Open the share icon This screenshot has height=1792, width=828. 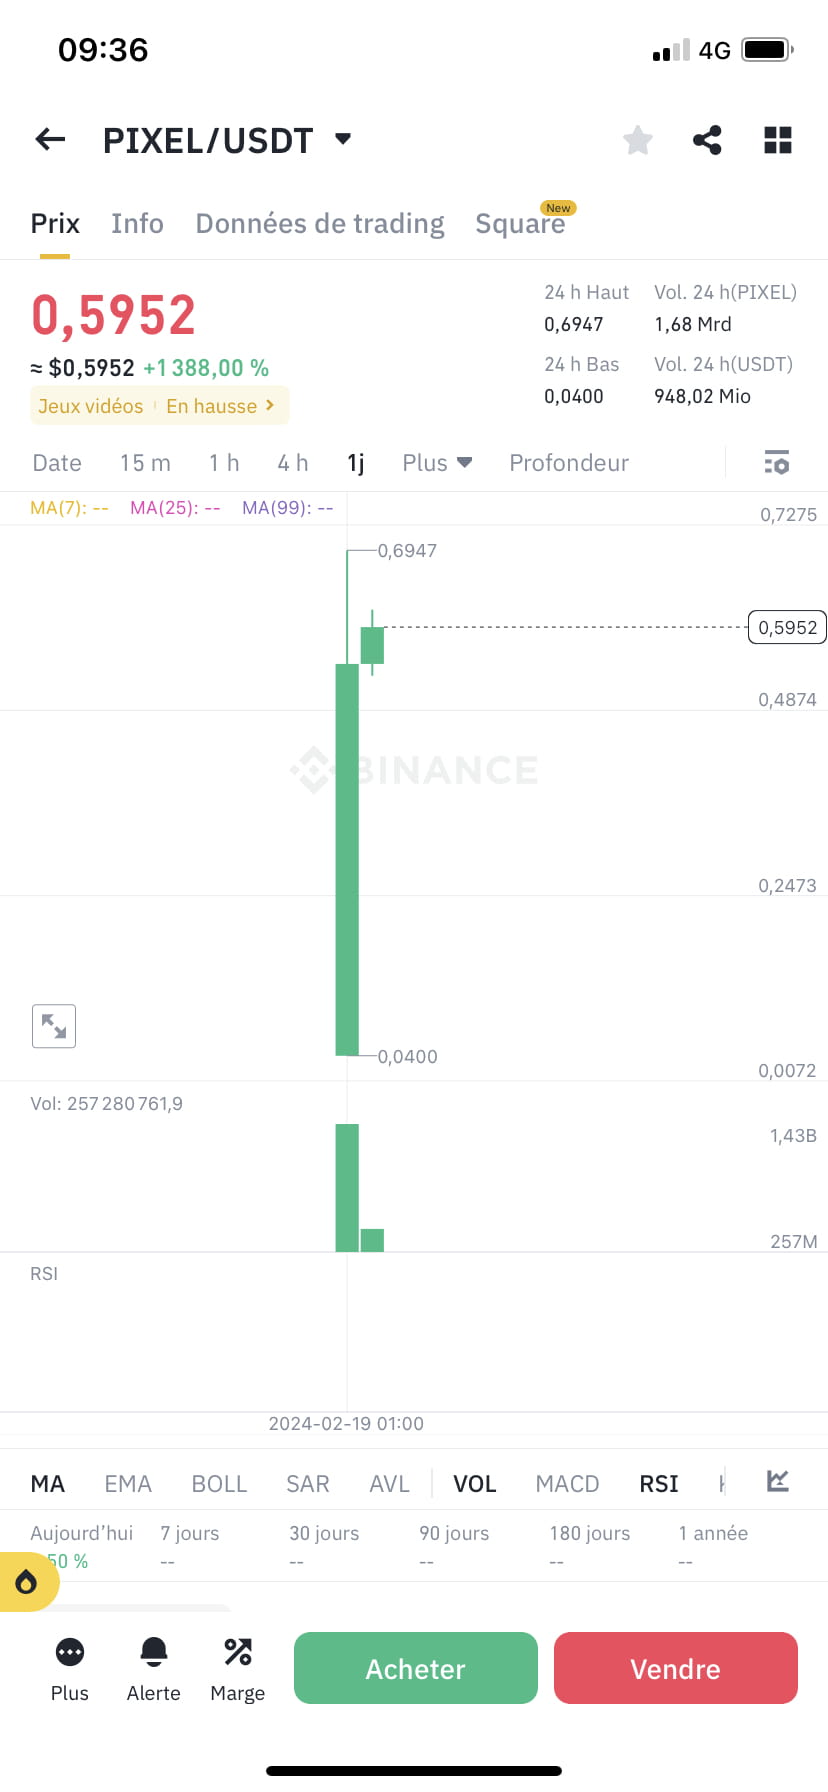(x=708, y=140)
